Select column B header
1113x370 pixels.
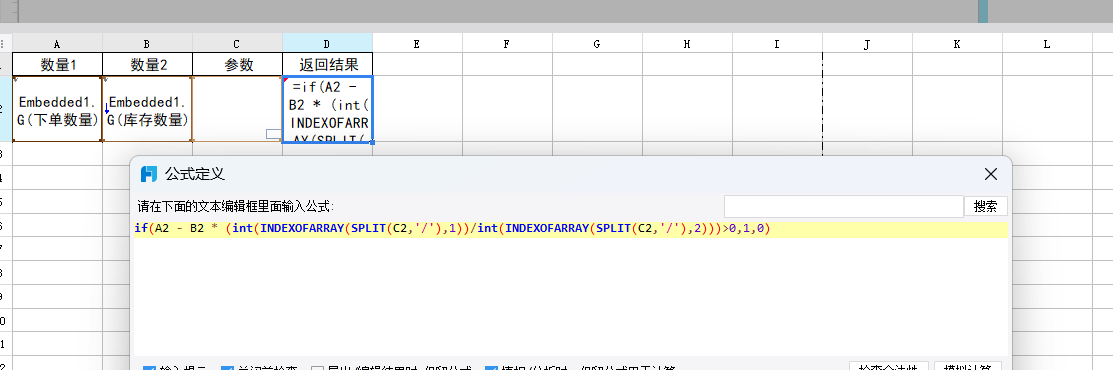147,43
